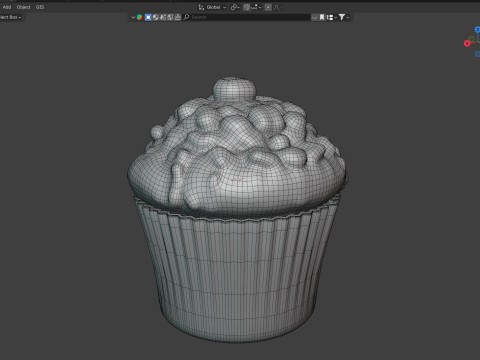This screenshot has height=360, width=480.
Task: Open the Select Box tool dropdown
Action: pos(11,17)
